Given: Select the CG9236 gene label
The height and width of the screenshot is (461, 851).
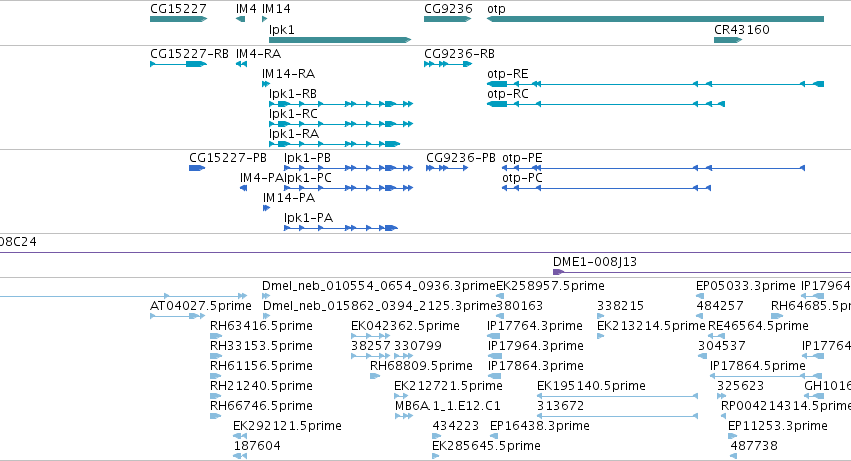Looking at the screenshot, I should (448, 9).
